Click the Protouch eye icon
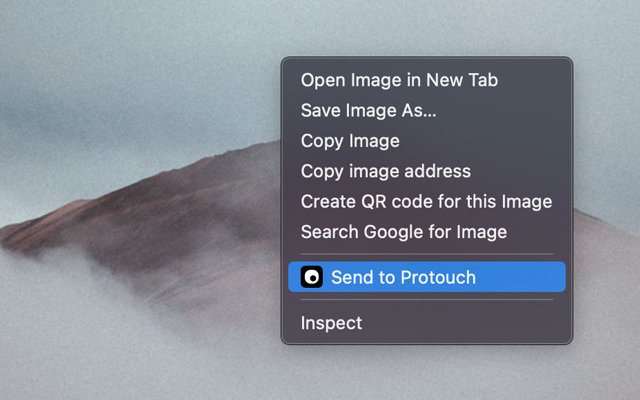Viewport: 640px width, 400px height. click(x=312, y=277)
